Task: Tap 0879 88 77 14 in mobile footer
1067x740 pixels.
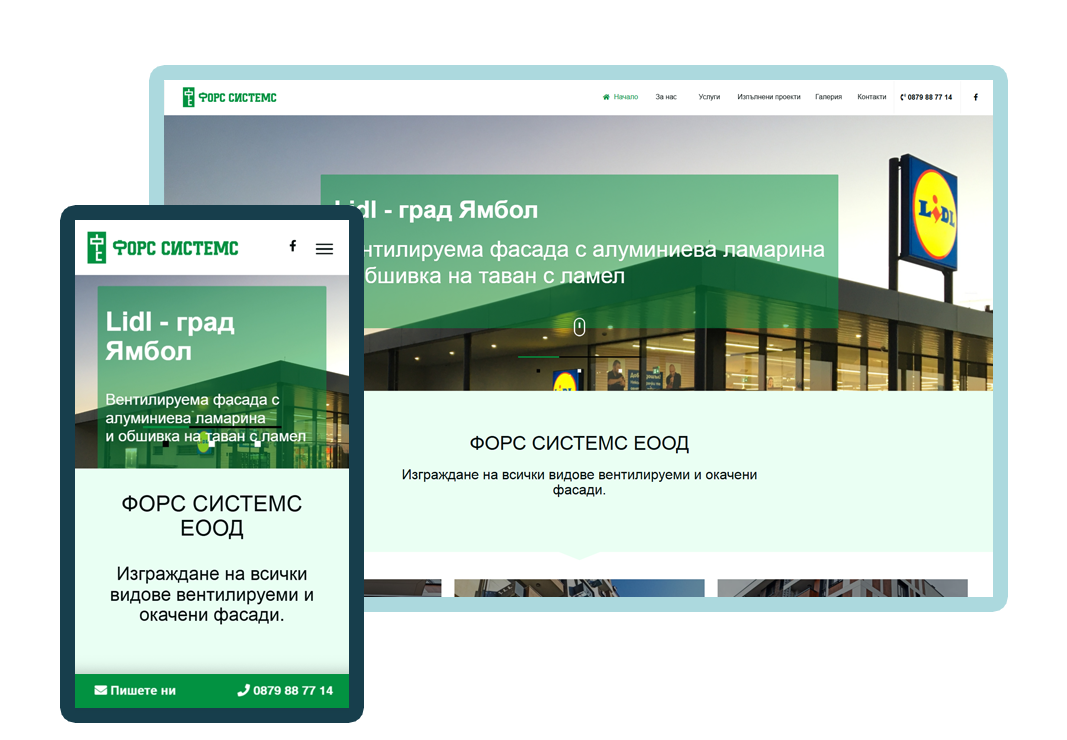Action: point(285,690)
